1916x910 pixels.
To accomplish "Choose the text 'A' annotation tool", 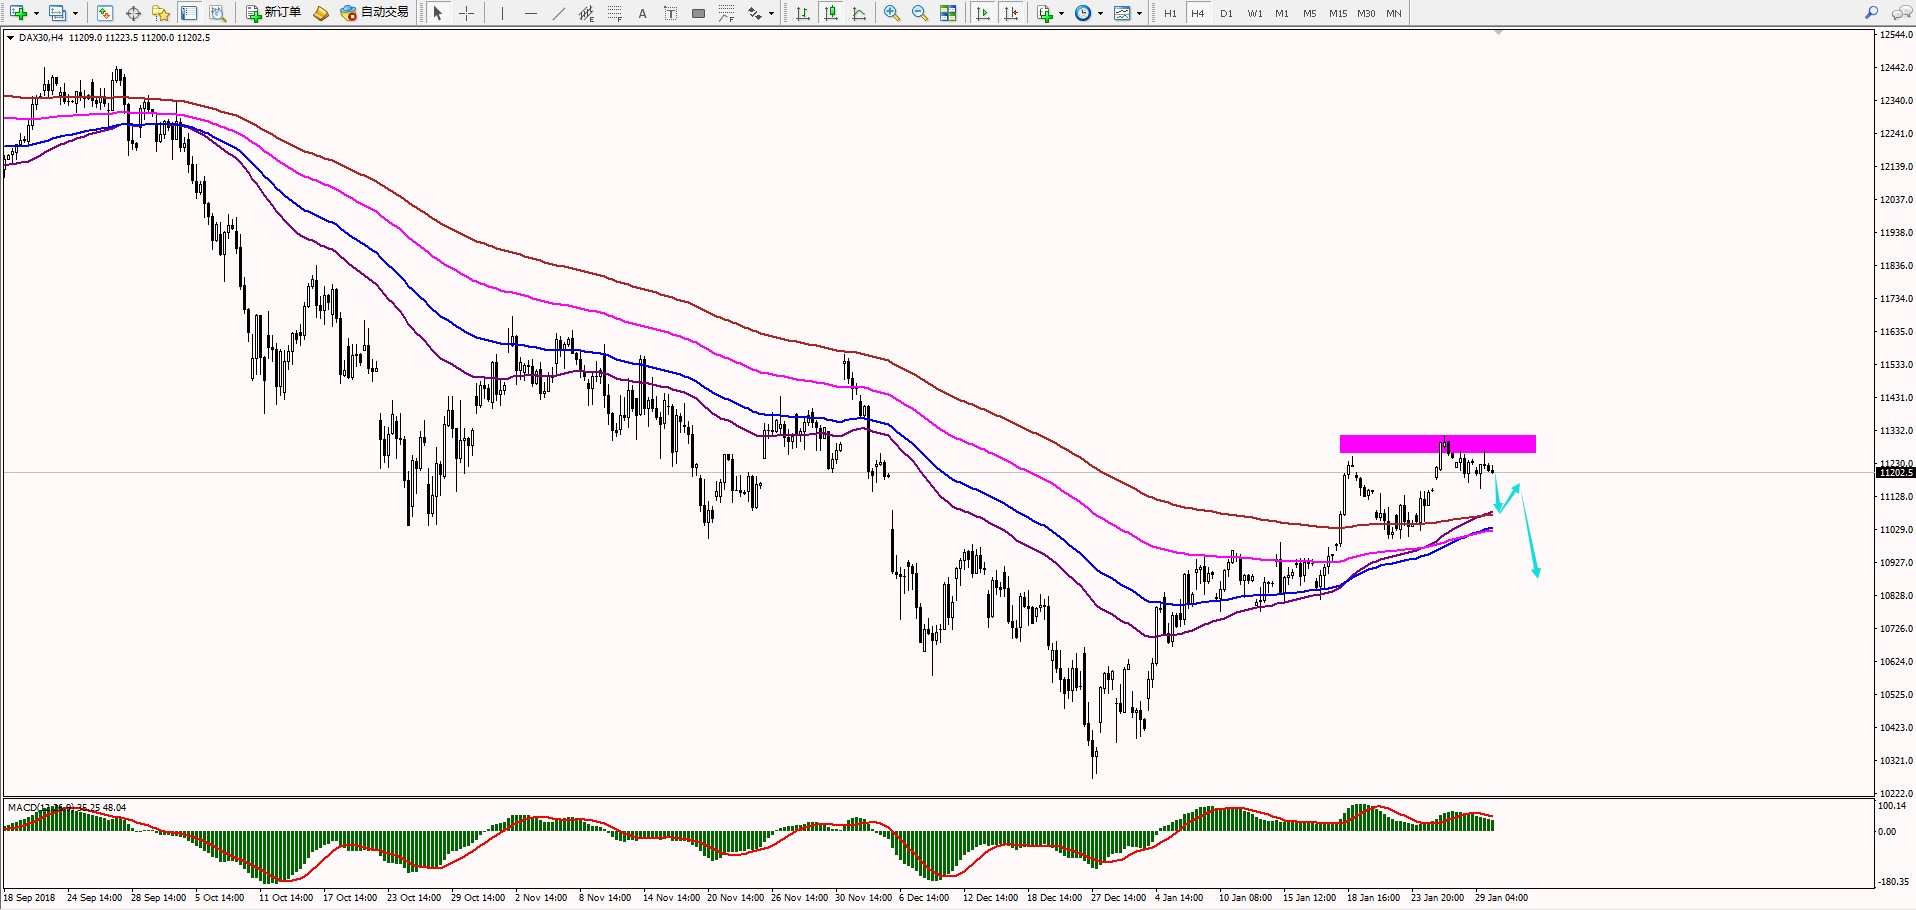I will [642, 13].
